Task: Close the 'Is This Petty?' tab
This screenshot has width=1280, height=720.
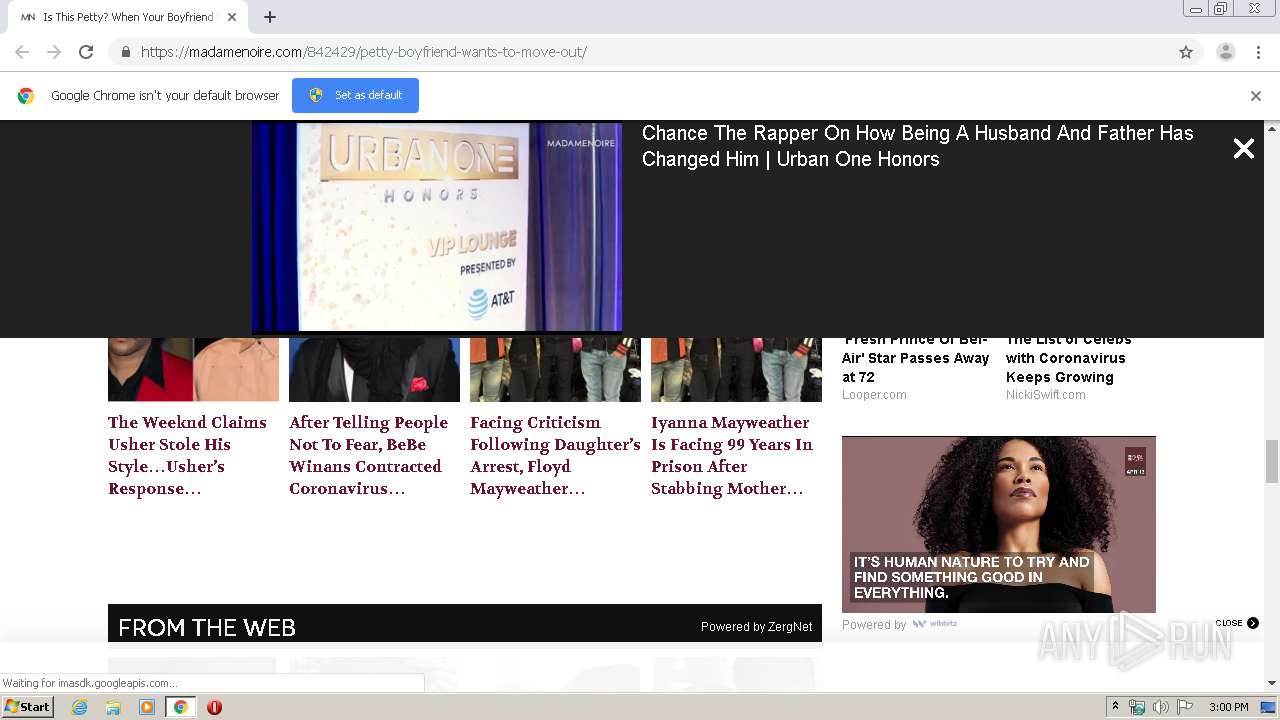Action: pos(232,17)
